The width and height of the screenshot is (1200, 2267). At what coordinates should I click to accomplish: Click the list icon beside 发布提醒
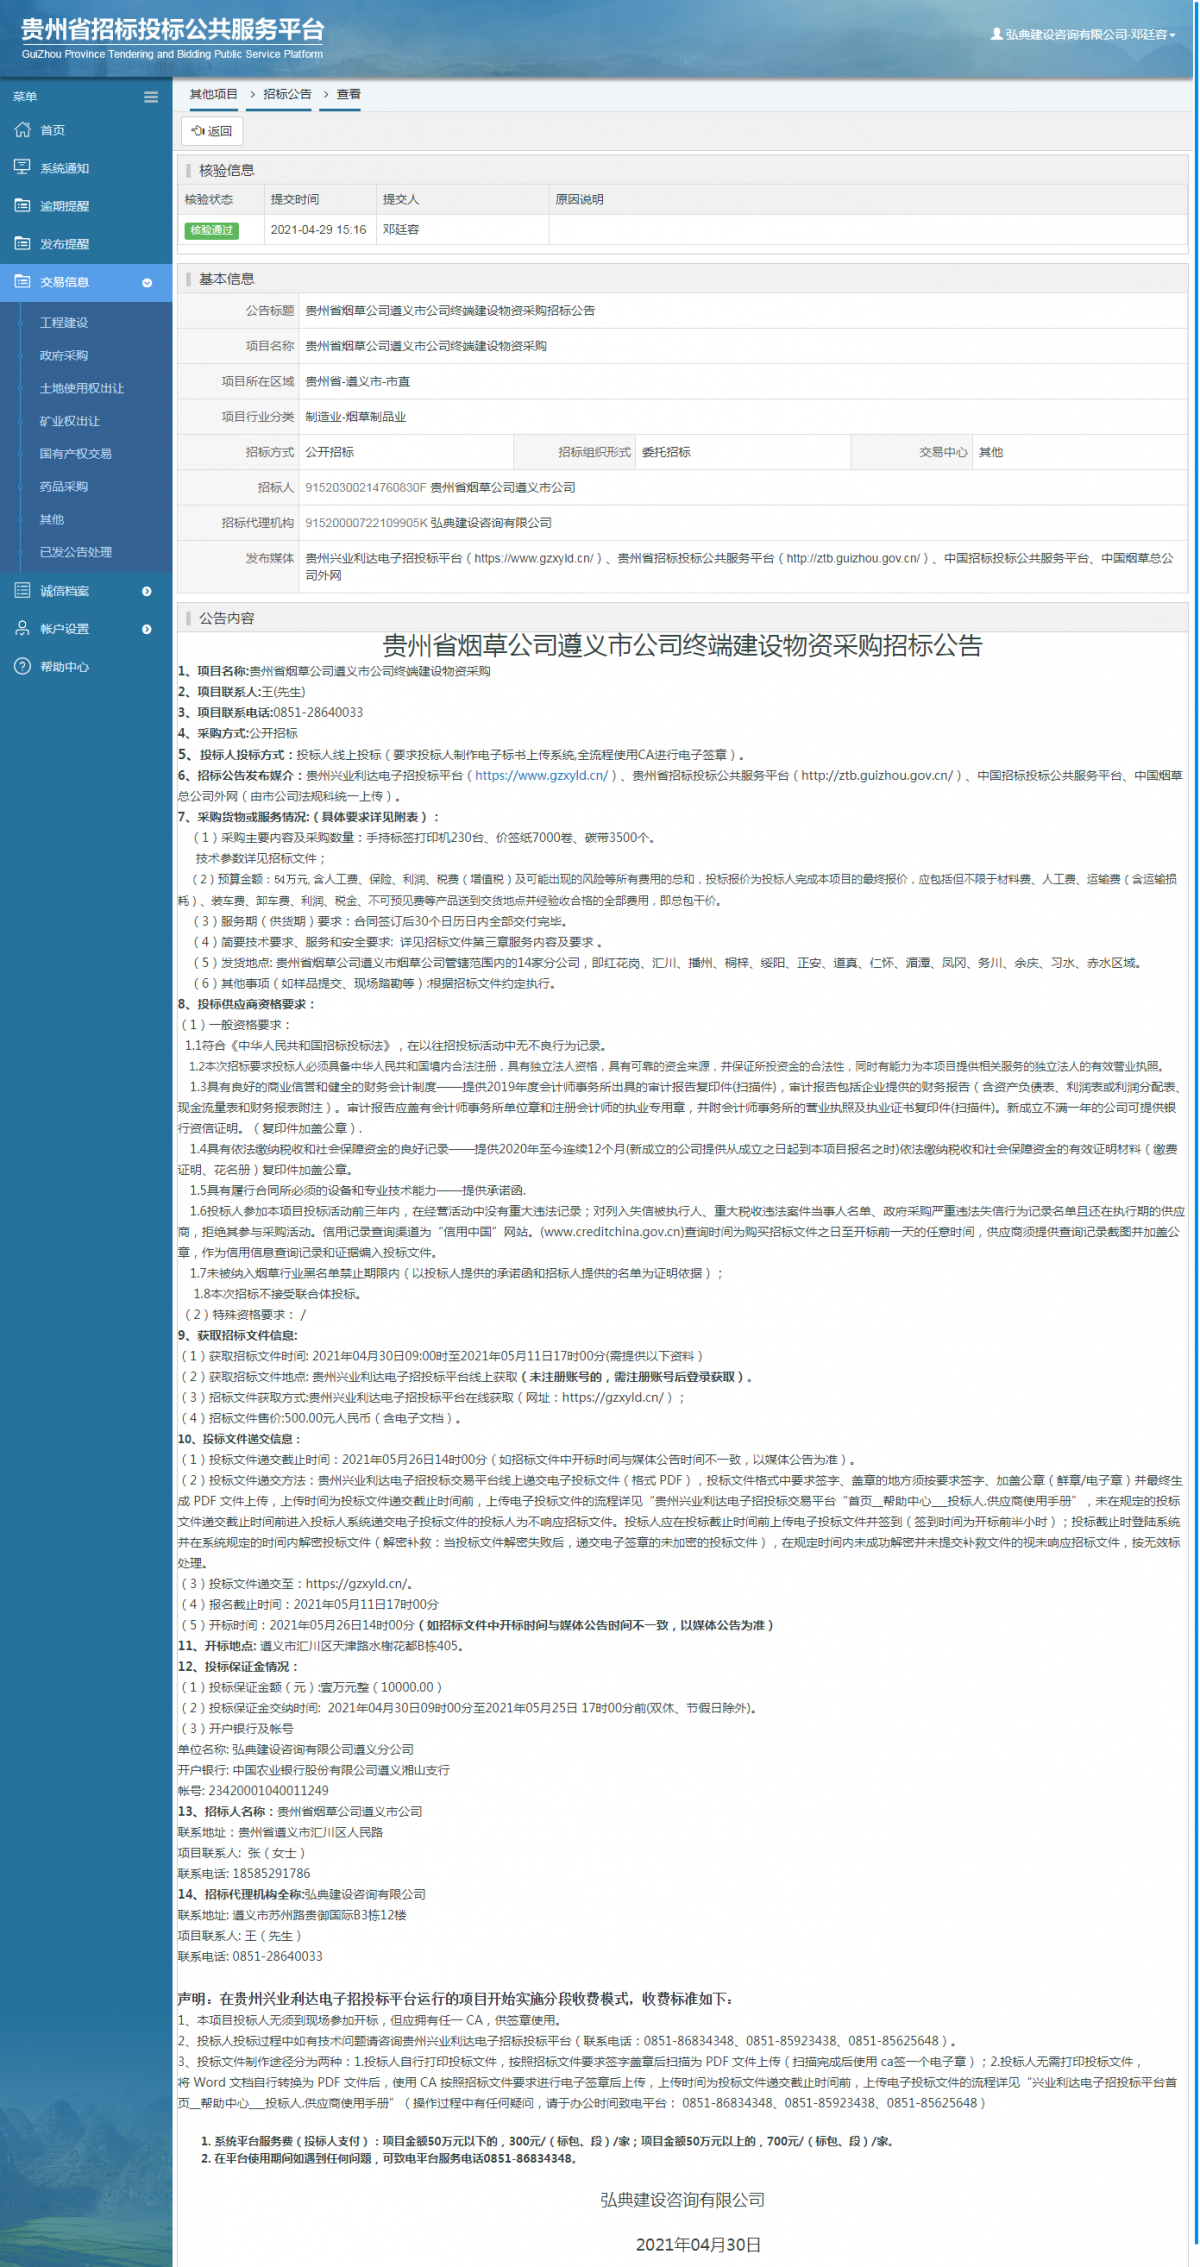22,243
